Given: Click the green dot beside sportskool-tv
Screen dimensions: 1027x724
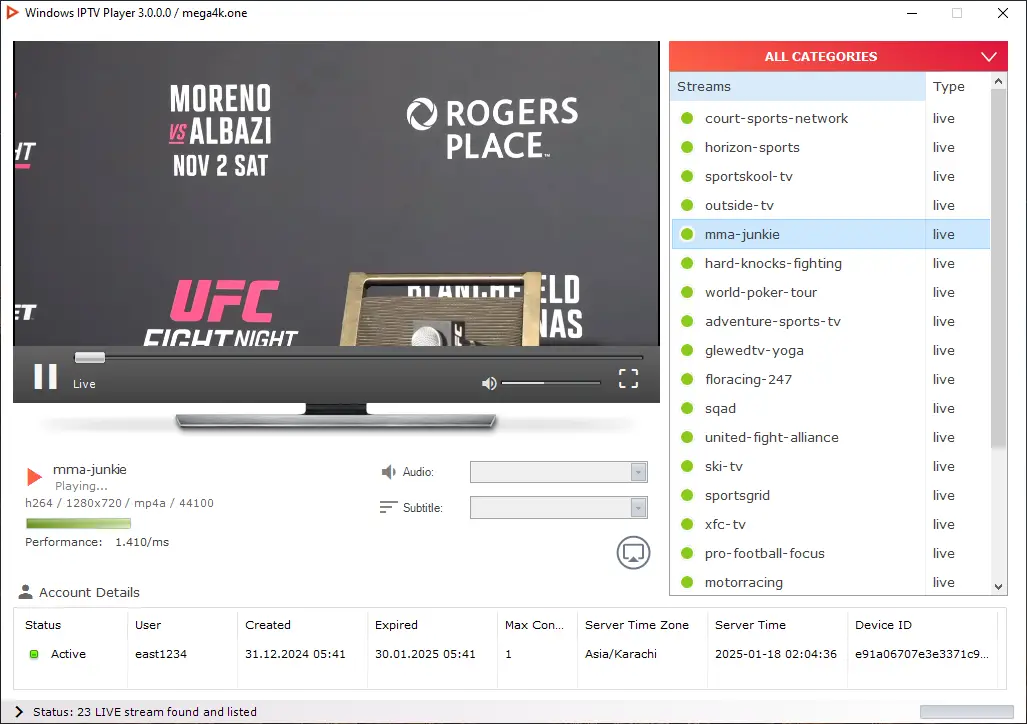Looking at the screenshot, I should coord(687,176).
